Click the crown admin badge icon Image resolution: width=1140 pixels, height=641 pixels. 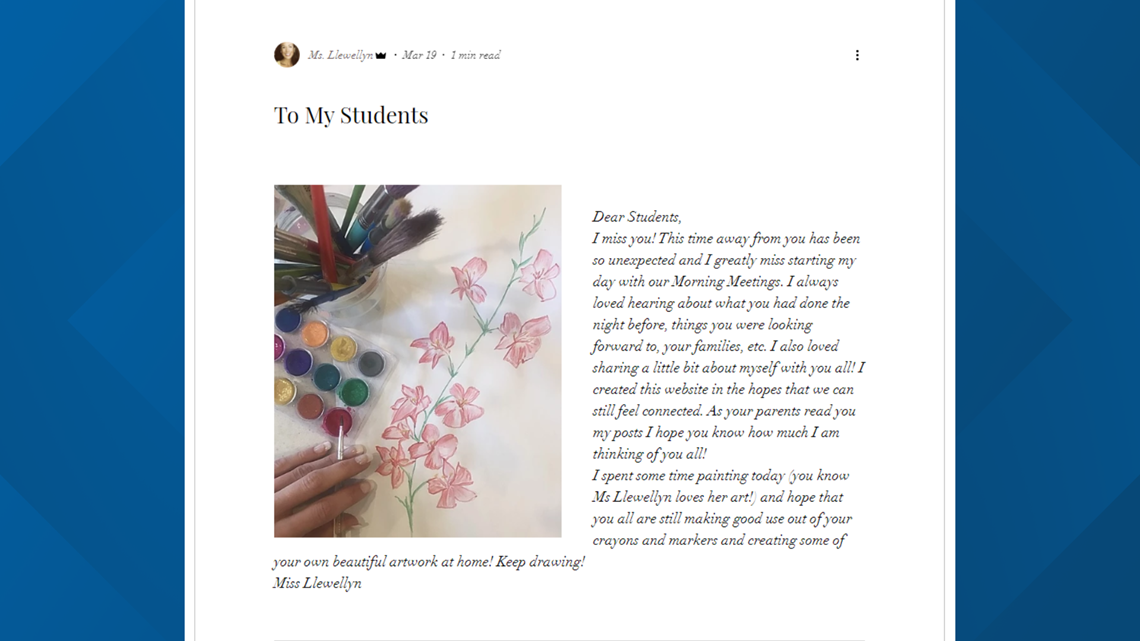coord(381,56)
